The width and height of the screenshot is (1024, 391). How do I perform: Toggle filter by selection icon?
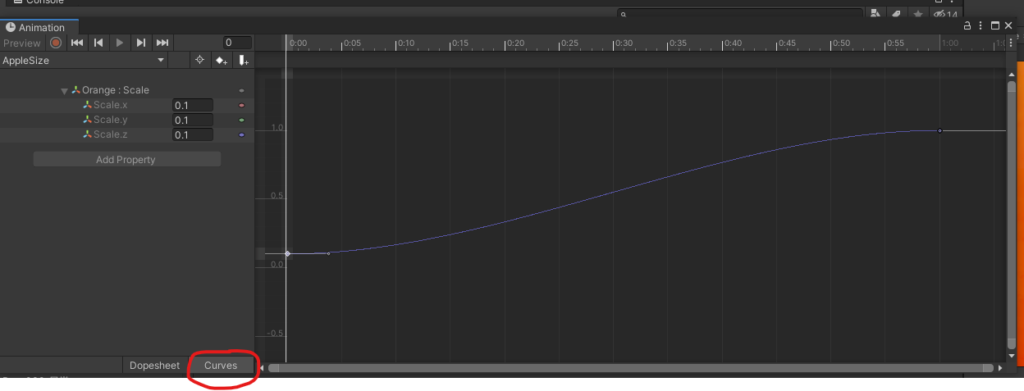coord(200,61)
